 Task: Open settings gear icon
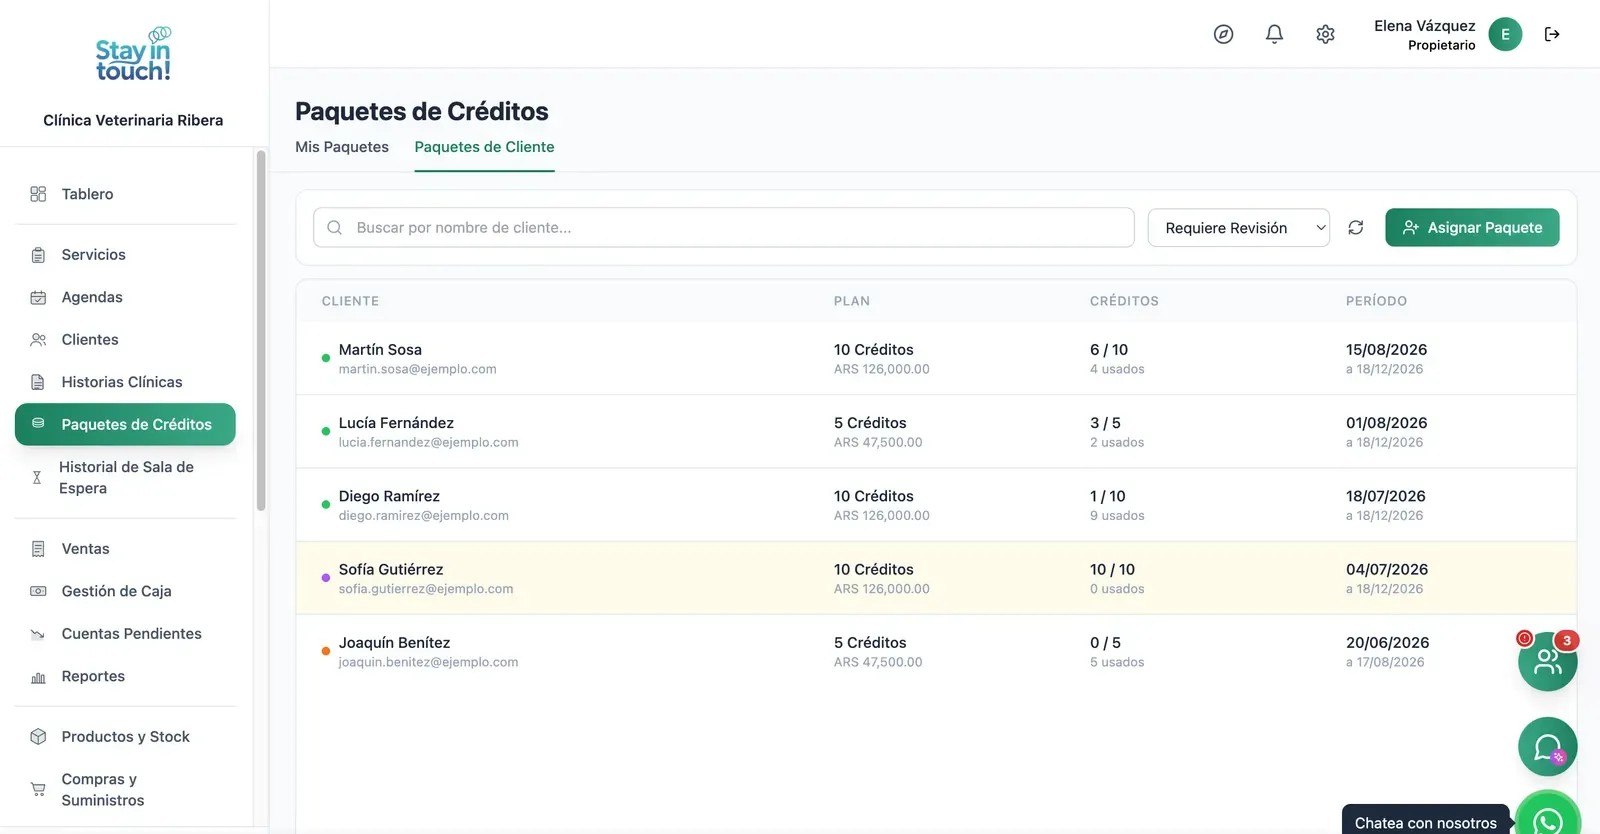(1325, 34)
